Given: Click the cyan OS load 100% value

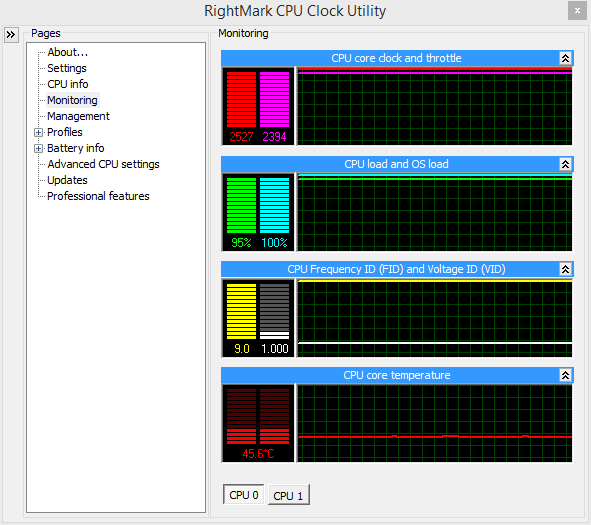Looking at the screenshot, I should (x=274, y=243).
